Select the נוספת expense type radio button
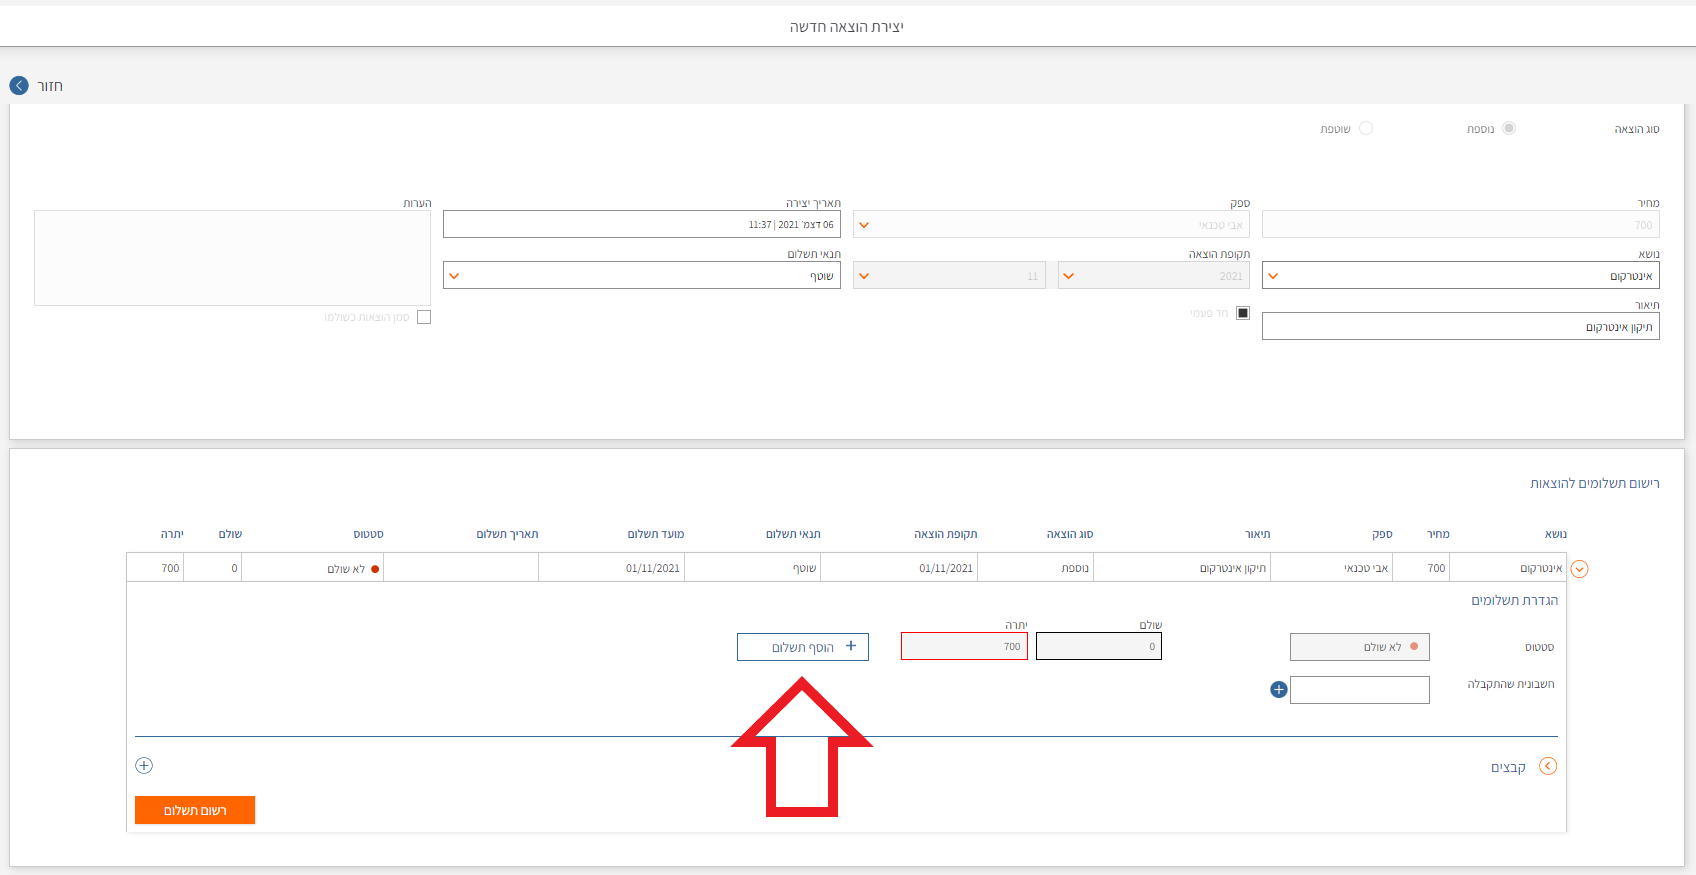Screen dimensions: 1696x875 [1509, 128]
